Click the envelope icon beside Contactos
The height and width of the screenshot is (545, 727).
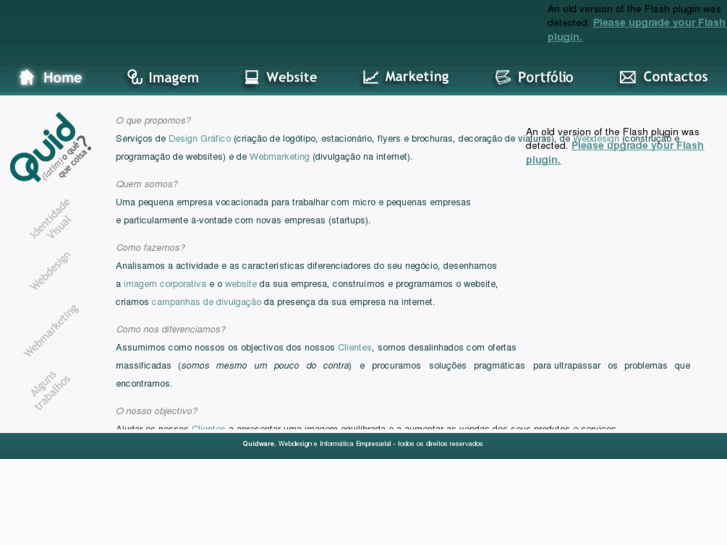click(627, 77)
